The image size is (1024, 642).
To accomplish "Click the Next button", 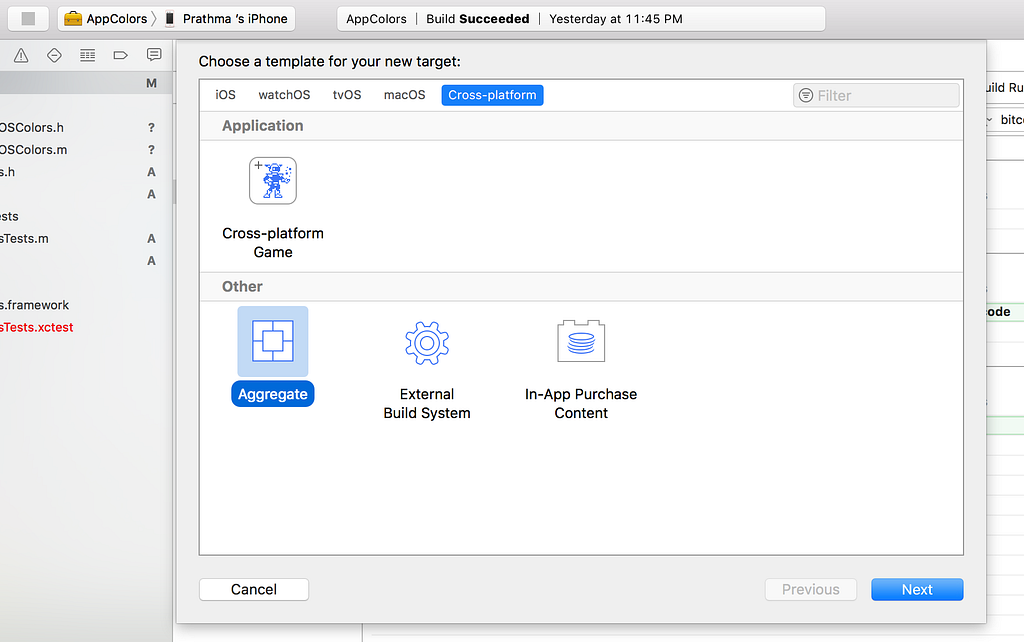I will [x=917, y=589].
